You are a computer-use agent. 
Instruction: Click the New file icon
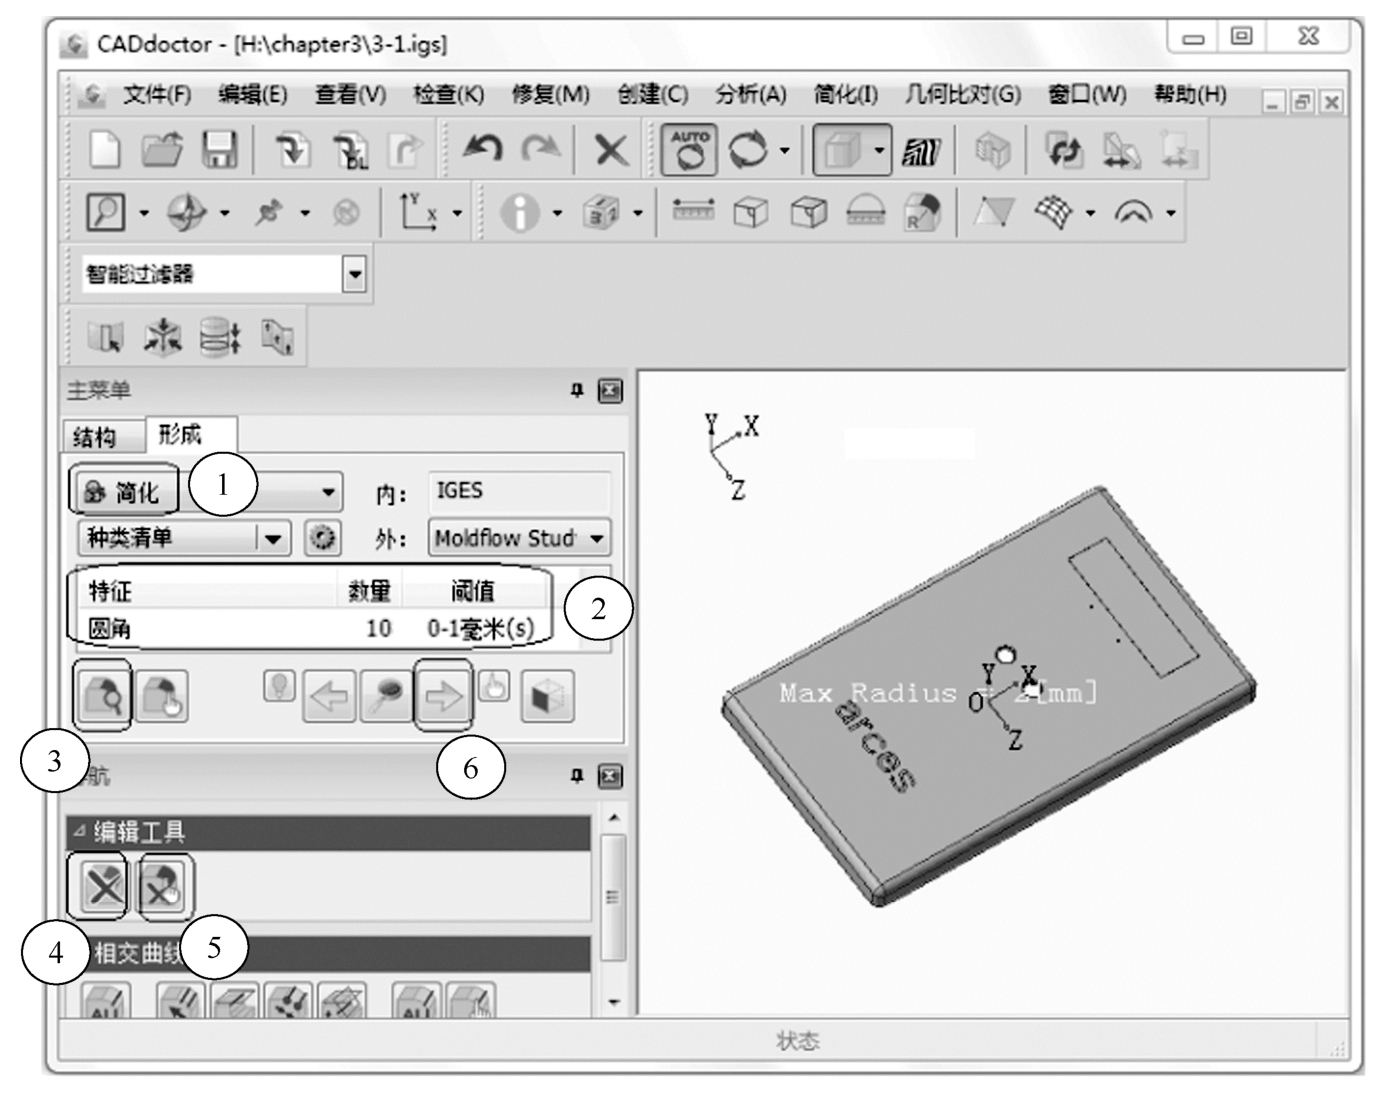105,150
